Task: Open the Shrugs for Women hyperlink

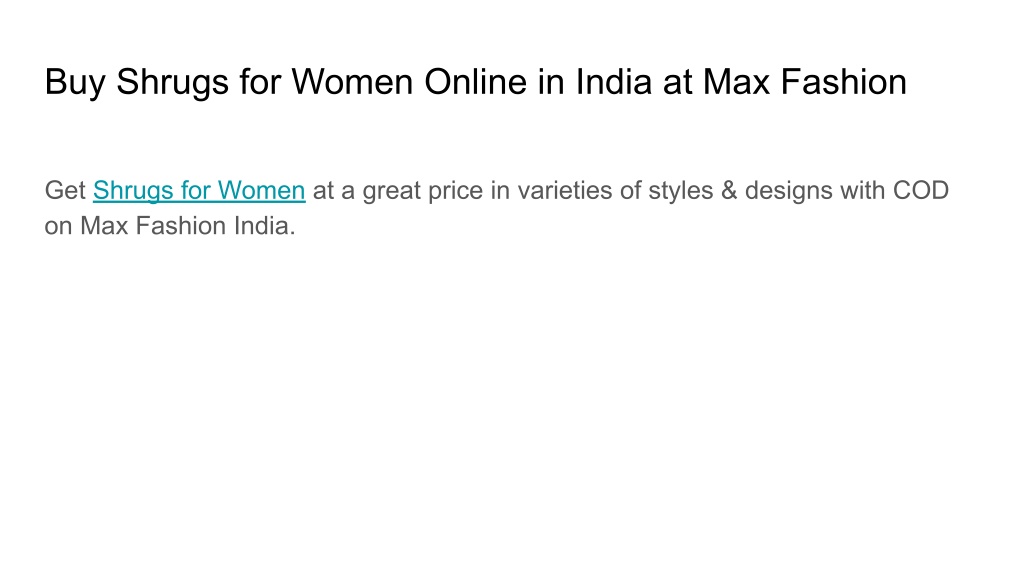Action: pyautogui.click(x=199, y=191)
